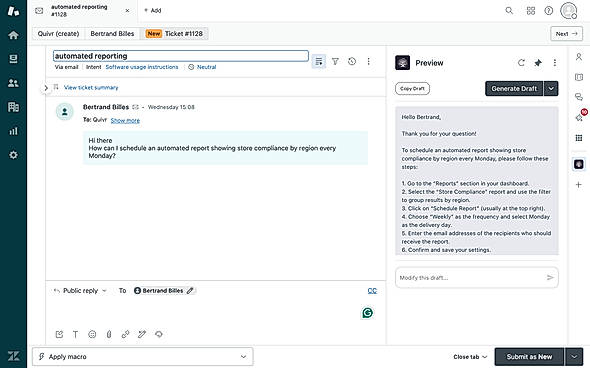Select the Quivr app icon in right rail
590x368 pixels.
[x=579, y=164]
